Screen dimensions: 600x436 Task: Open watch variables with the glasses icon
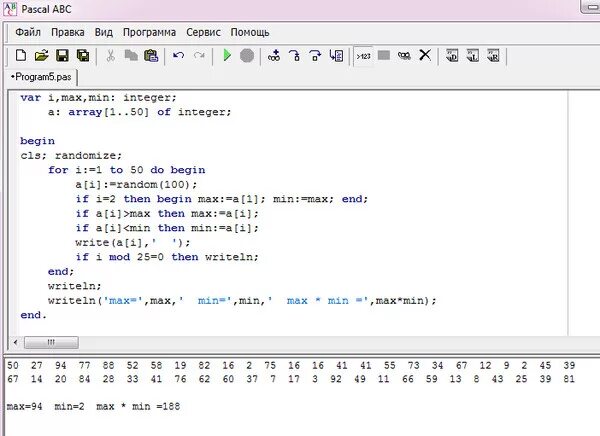pos(404,56)
